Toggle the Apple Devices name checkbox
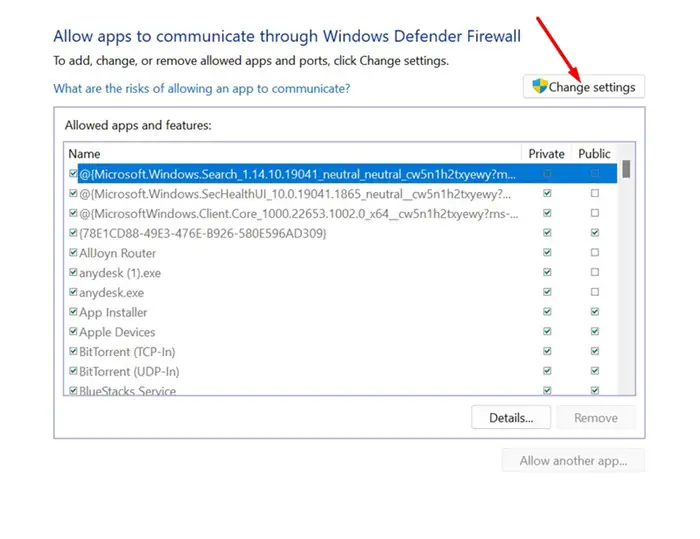Image resolution: width=700 pixels, height=539 pixels. point(72,332)
